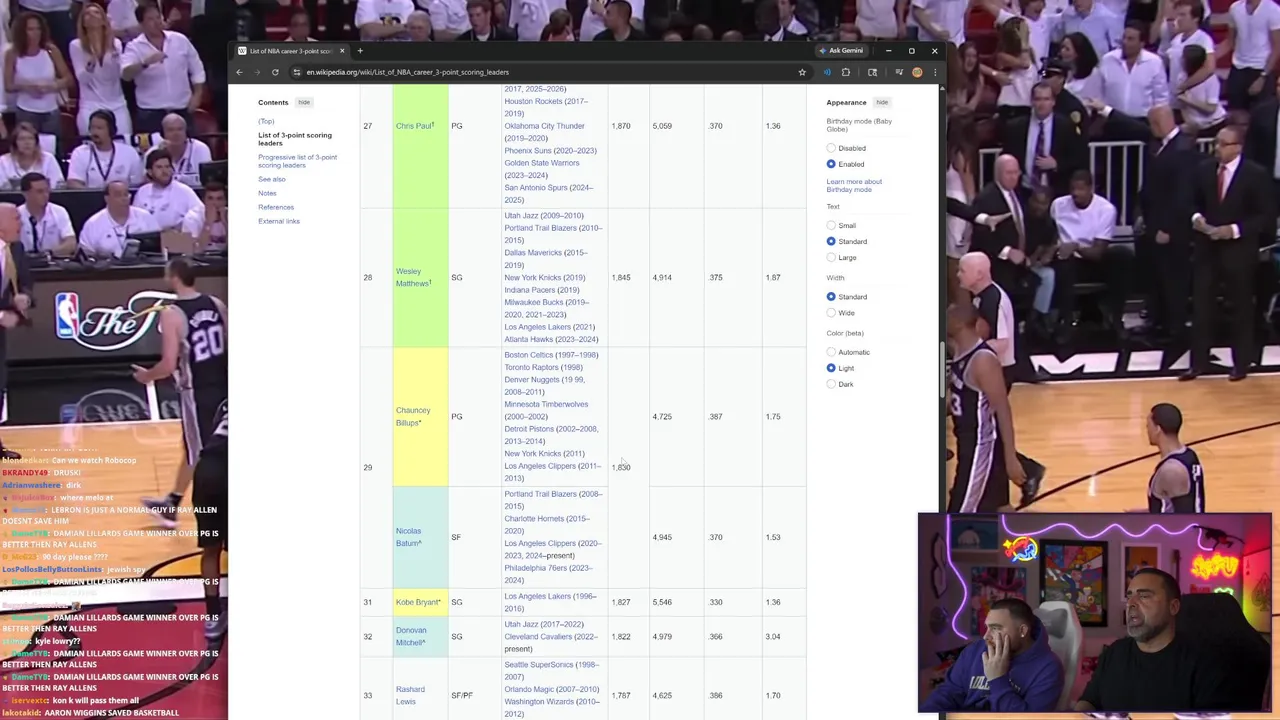Click the 5,546 value in Kobe Bryant row
1280x720 pixels.
662,602
